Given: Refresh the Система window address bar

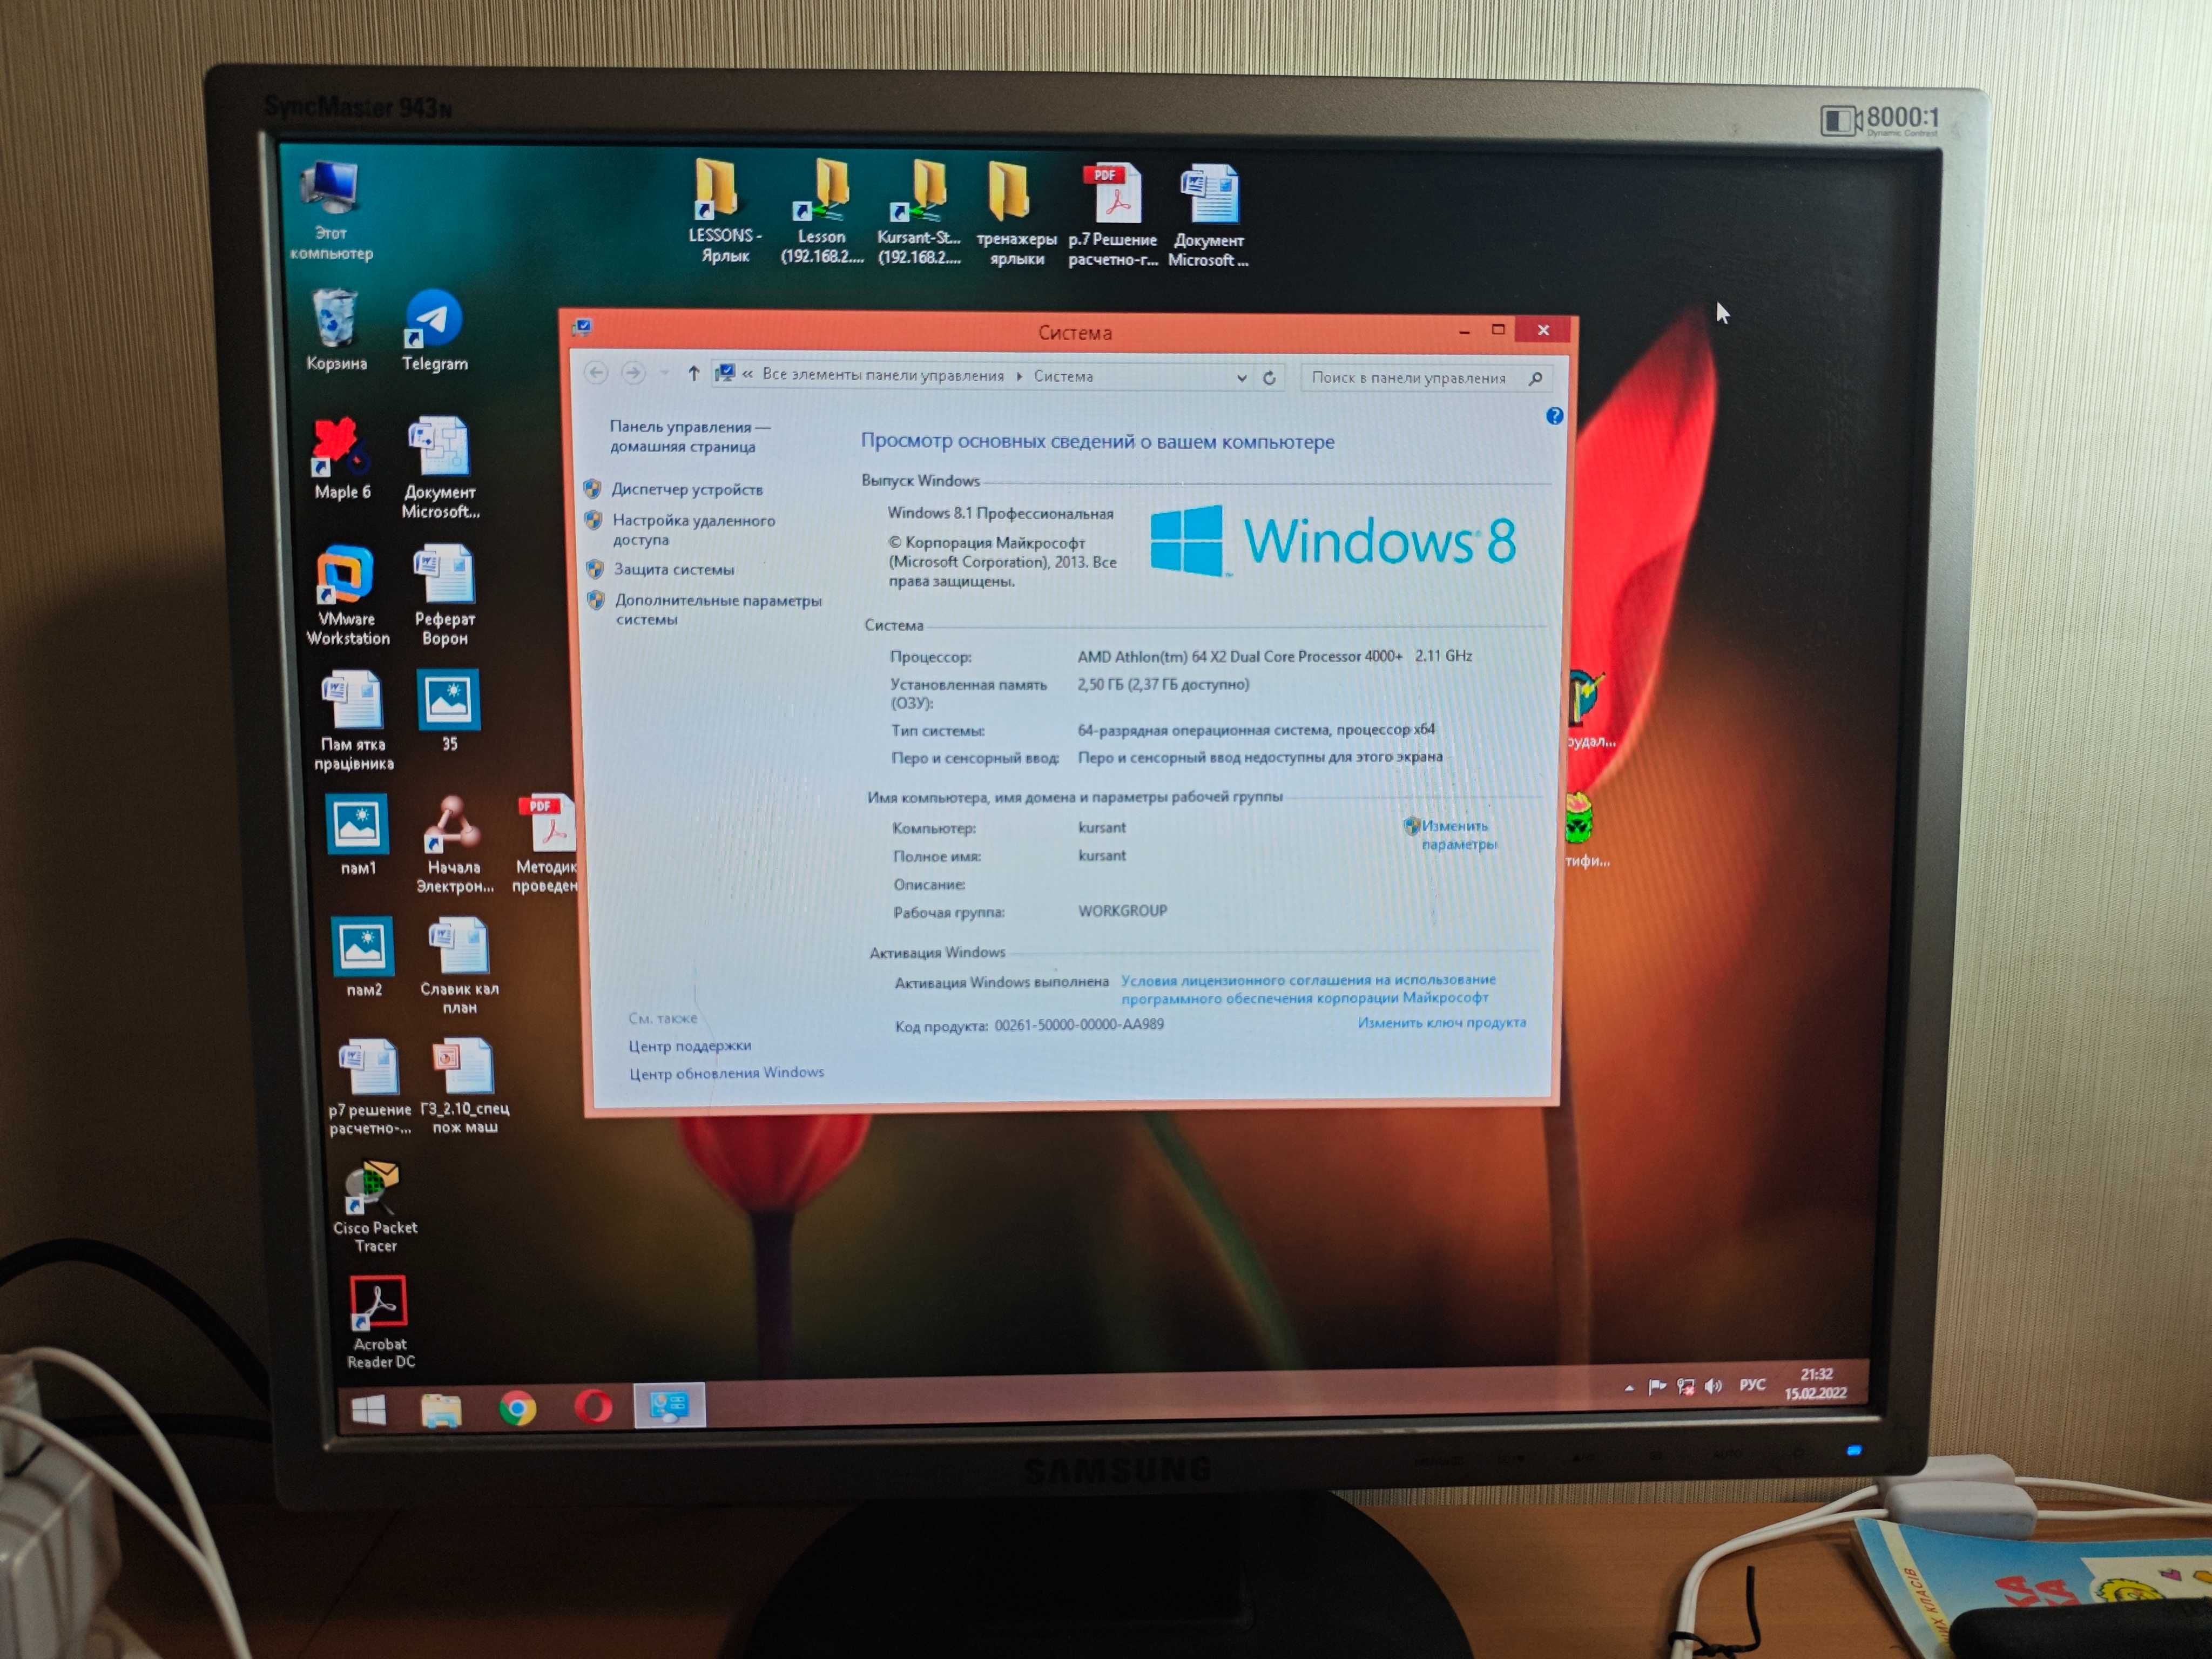Looking at the screenshot, I should [x=1269, y=378].
